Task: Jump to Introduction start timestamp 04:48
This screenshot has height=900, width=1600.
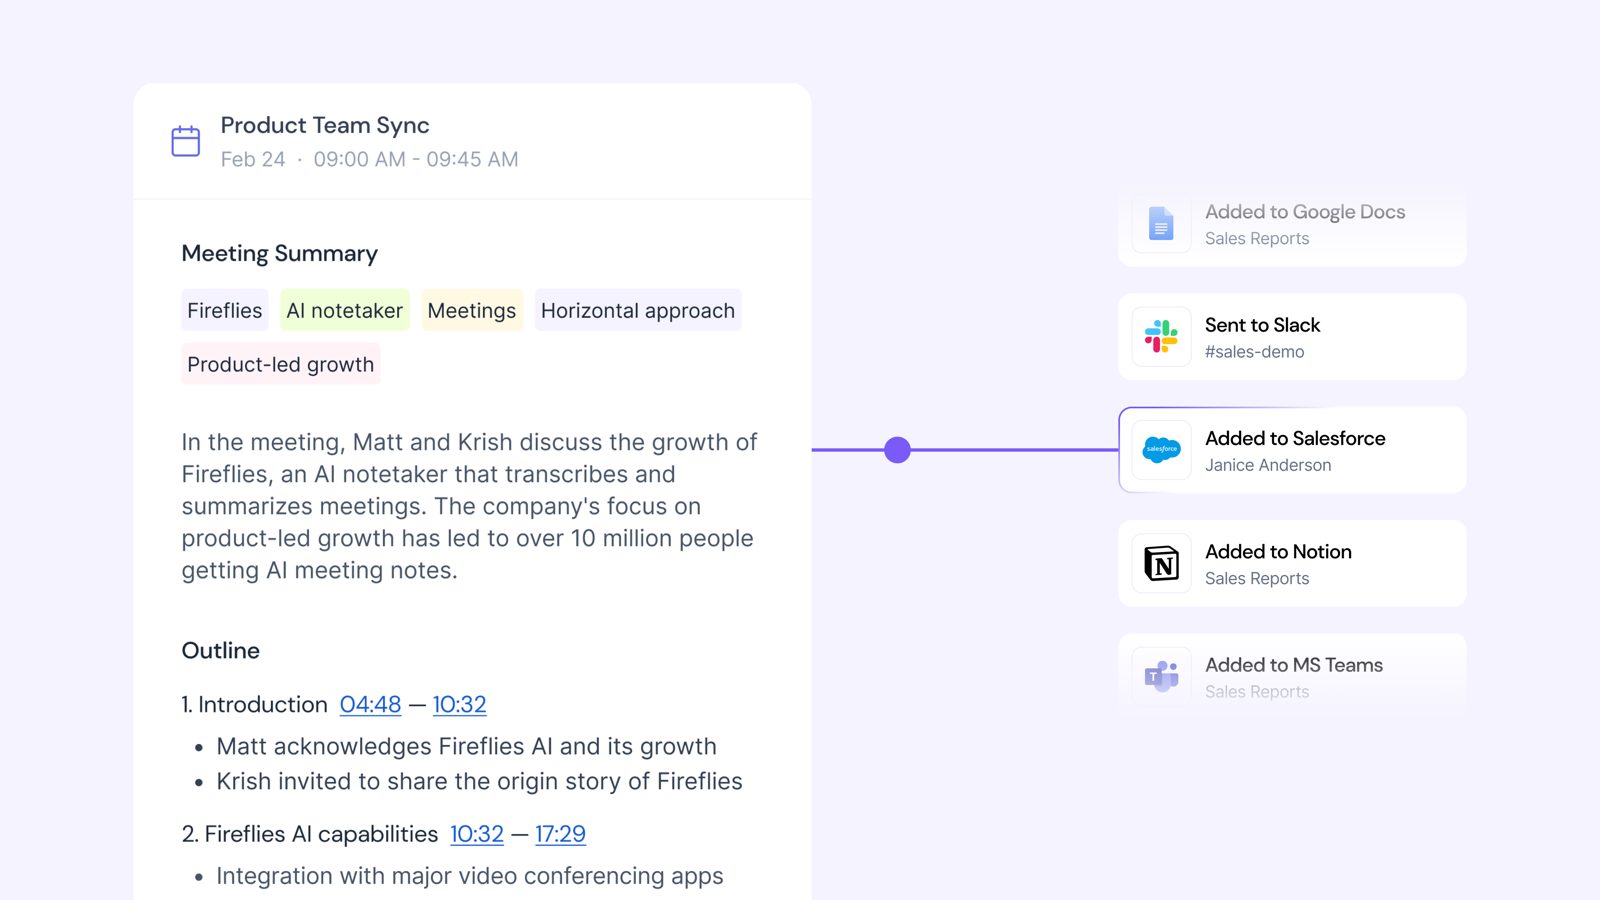Action: (370, 704)
